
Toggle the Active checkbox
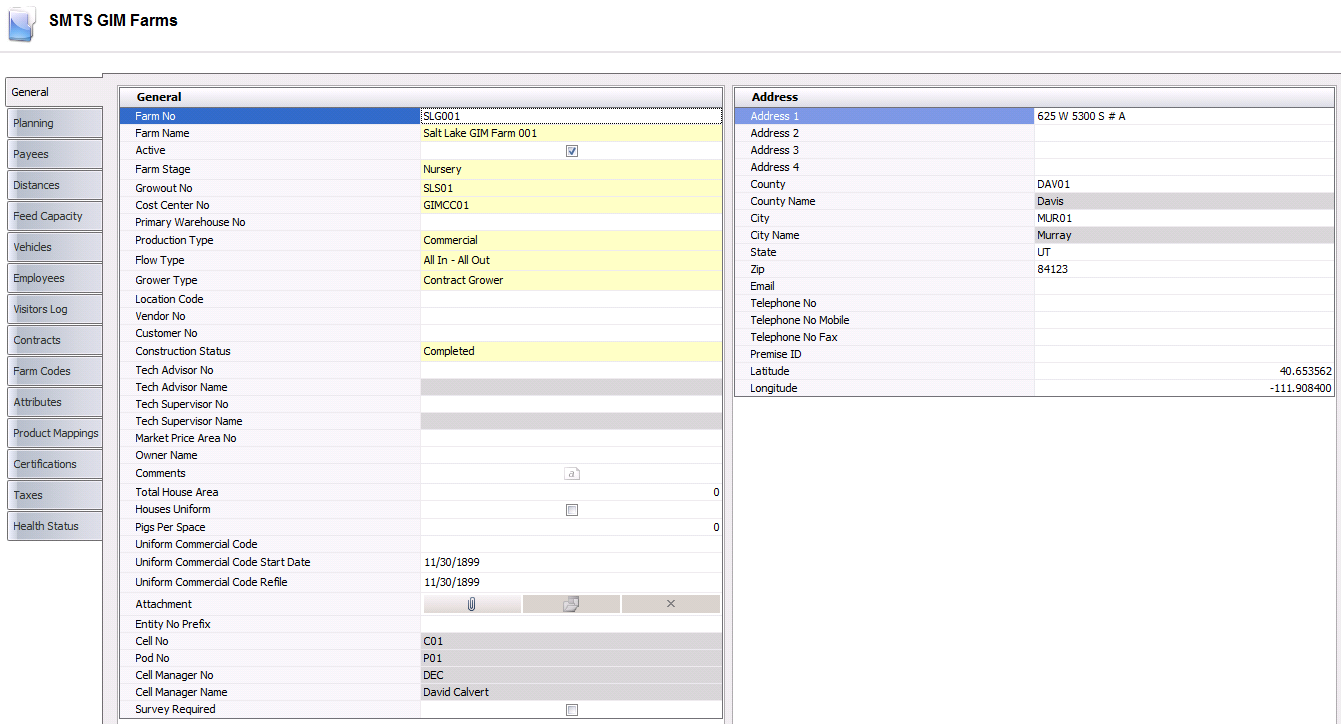coord(571,151)
